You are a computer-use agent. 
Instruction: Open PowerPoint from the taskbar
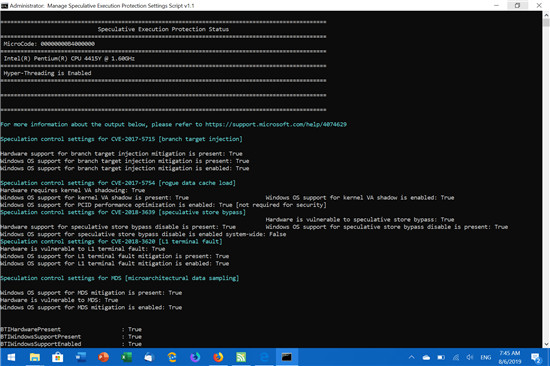point(103,357)
